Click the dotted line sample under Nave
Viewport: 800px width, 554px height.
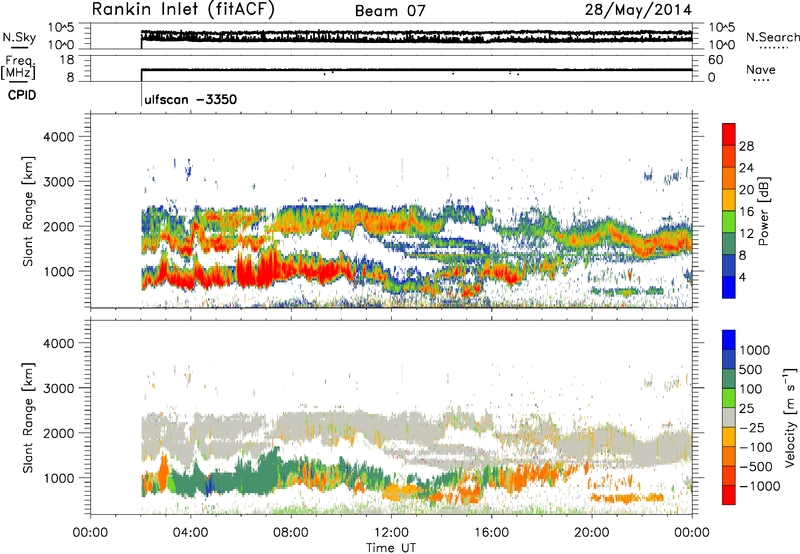(x=762, y=80)
